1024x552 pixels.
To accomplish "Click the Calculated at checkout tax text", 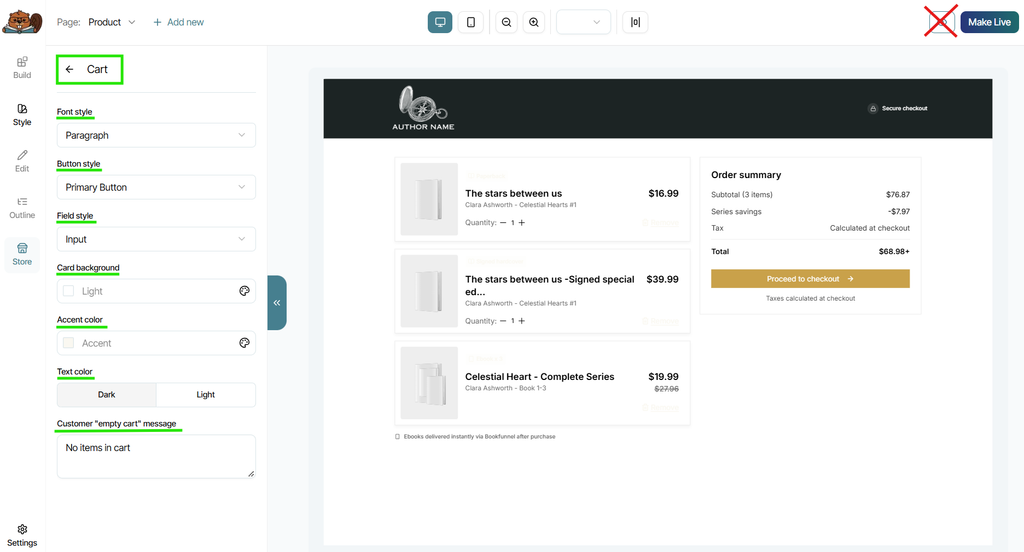I will [x=869, y=228].
